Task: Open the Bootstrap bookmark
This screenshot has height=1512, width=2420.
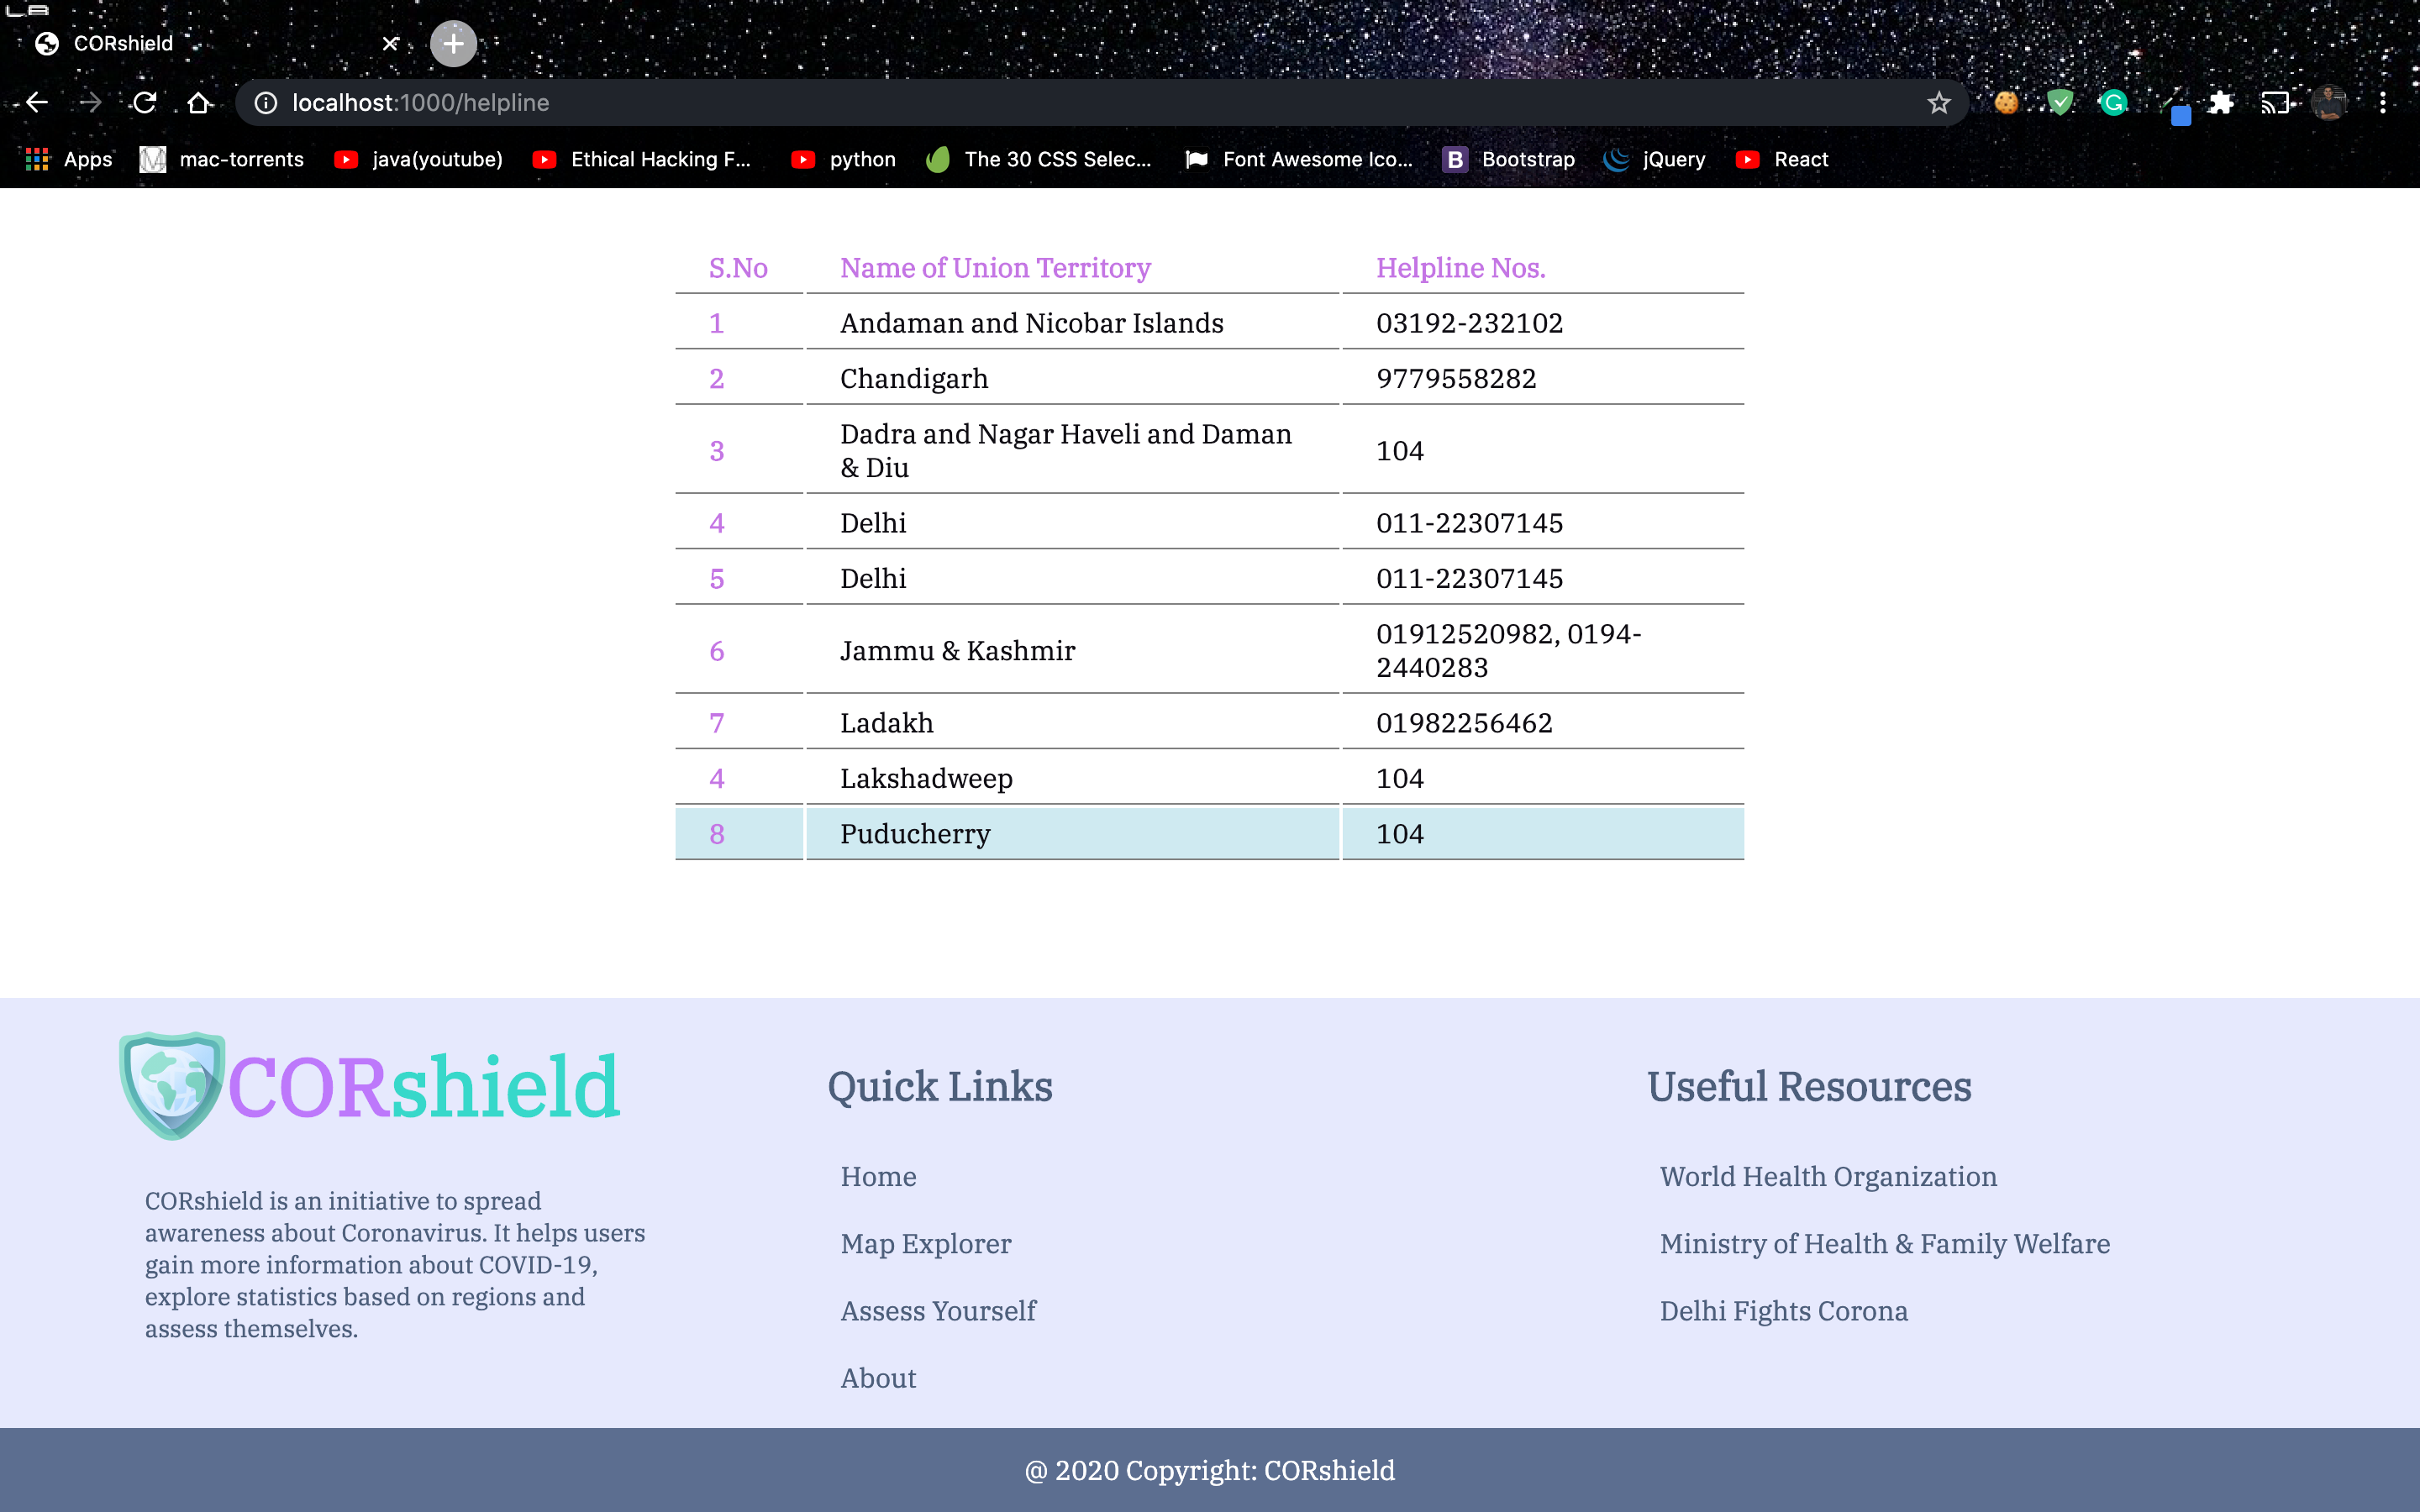Action: [1510, 160]
